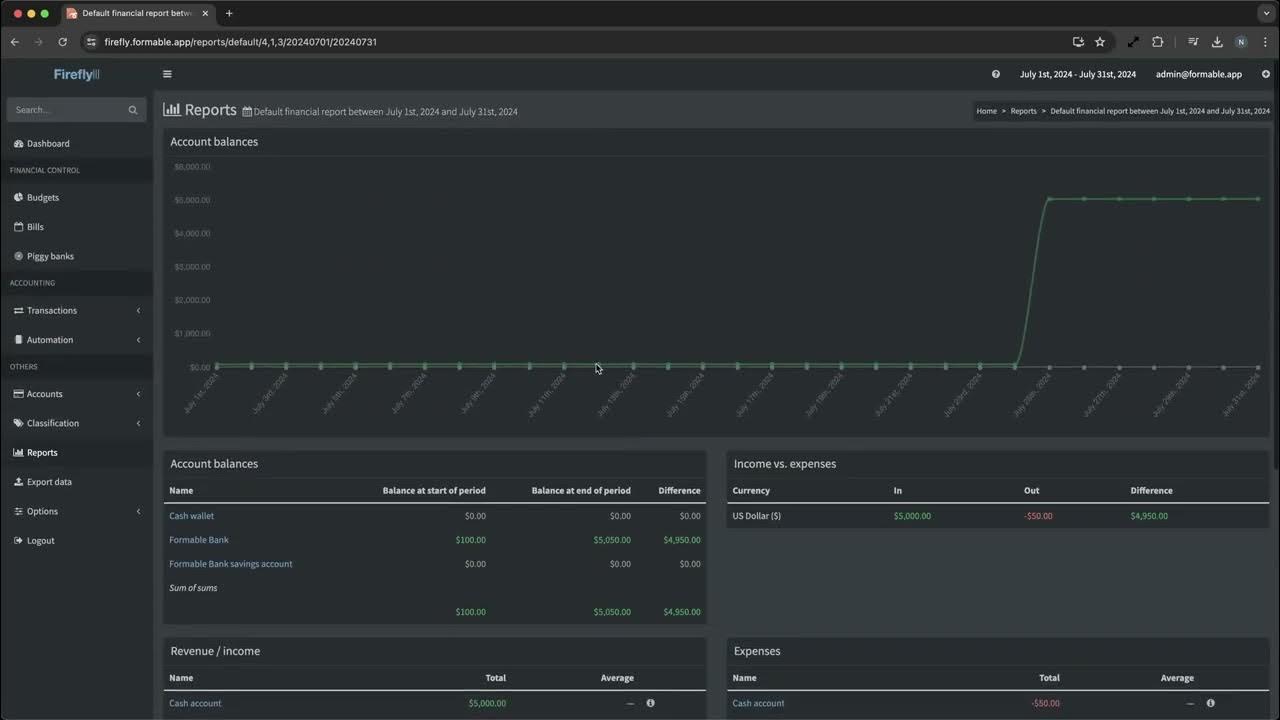Screen dimensions: 1280x720
Task: Open Bills from the sidebar
Action: (35, 227)
